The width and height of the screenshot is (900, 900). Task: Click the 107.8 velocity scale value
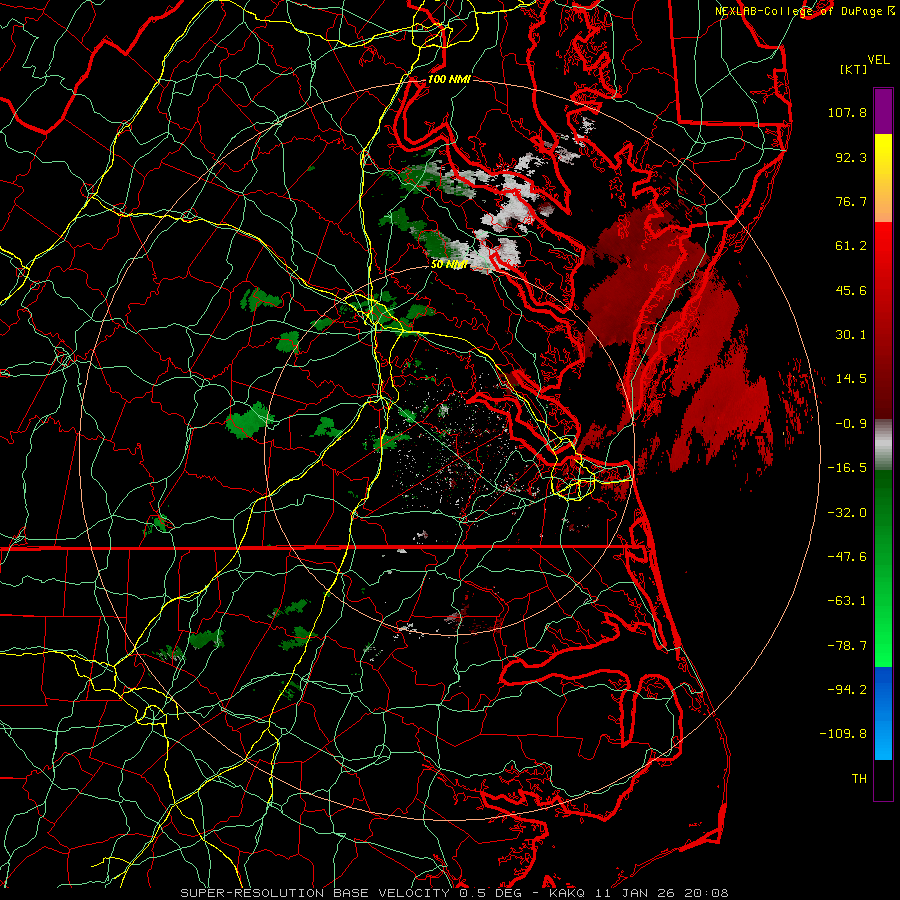point(847,112)
